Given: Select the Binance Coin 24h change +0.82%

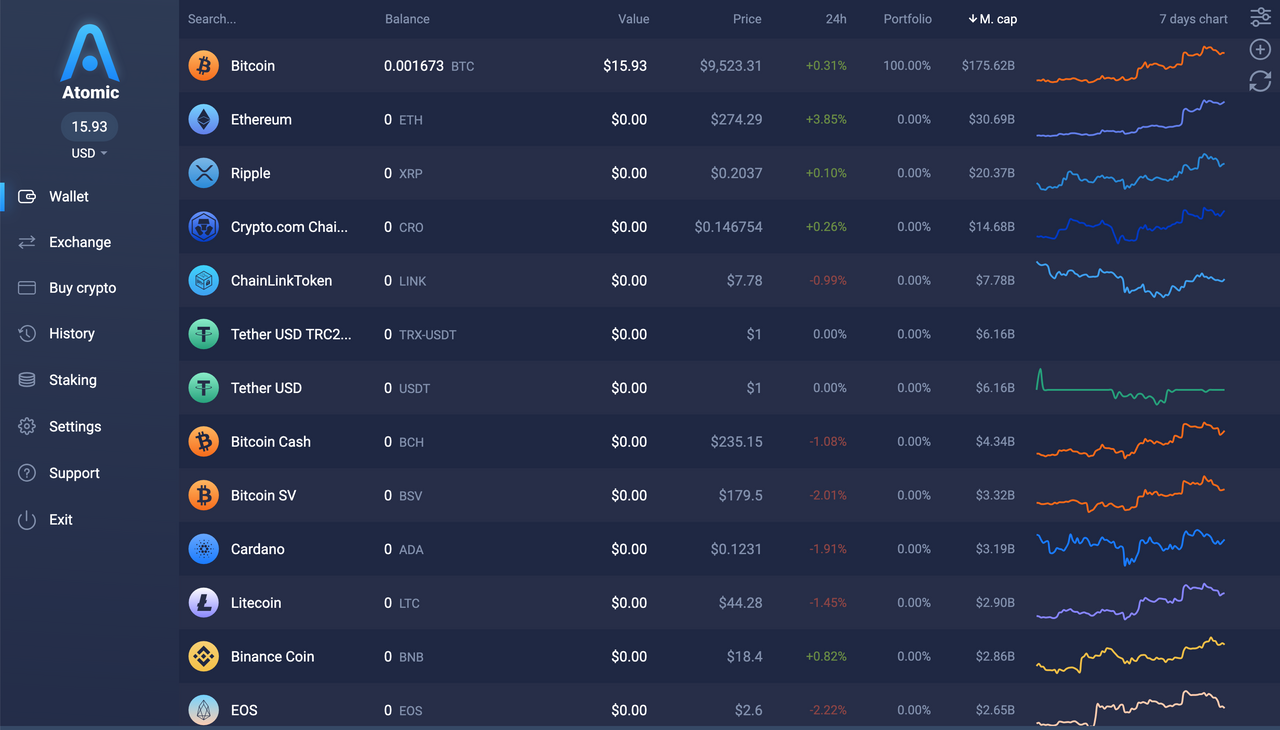Looking at the screenshot, I should (826, 657).
